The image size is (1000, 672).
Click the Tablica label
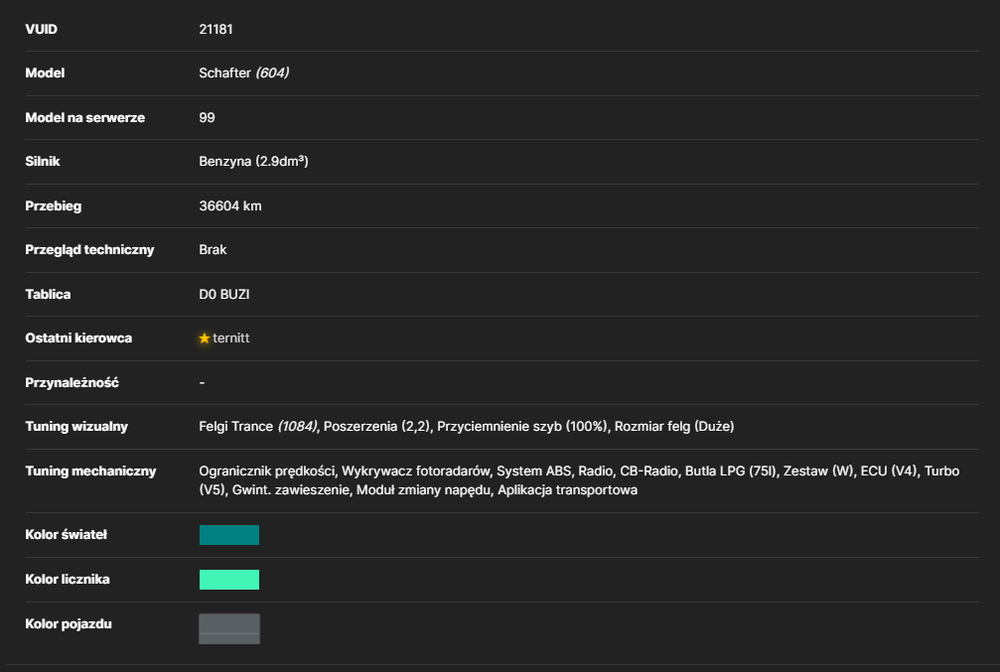[x=48, y=295]
